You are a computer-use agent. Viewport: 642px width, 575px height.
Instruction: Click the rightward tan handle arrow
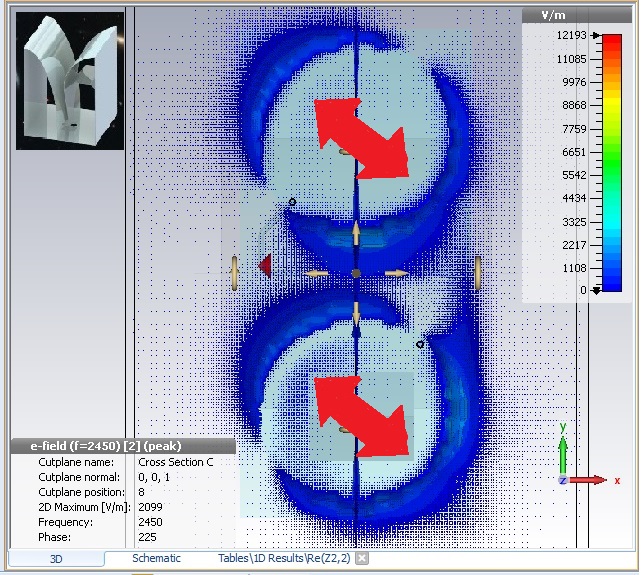[396, 274]
